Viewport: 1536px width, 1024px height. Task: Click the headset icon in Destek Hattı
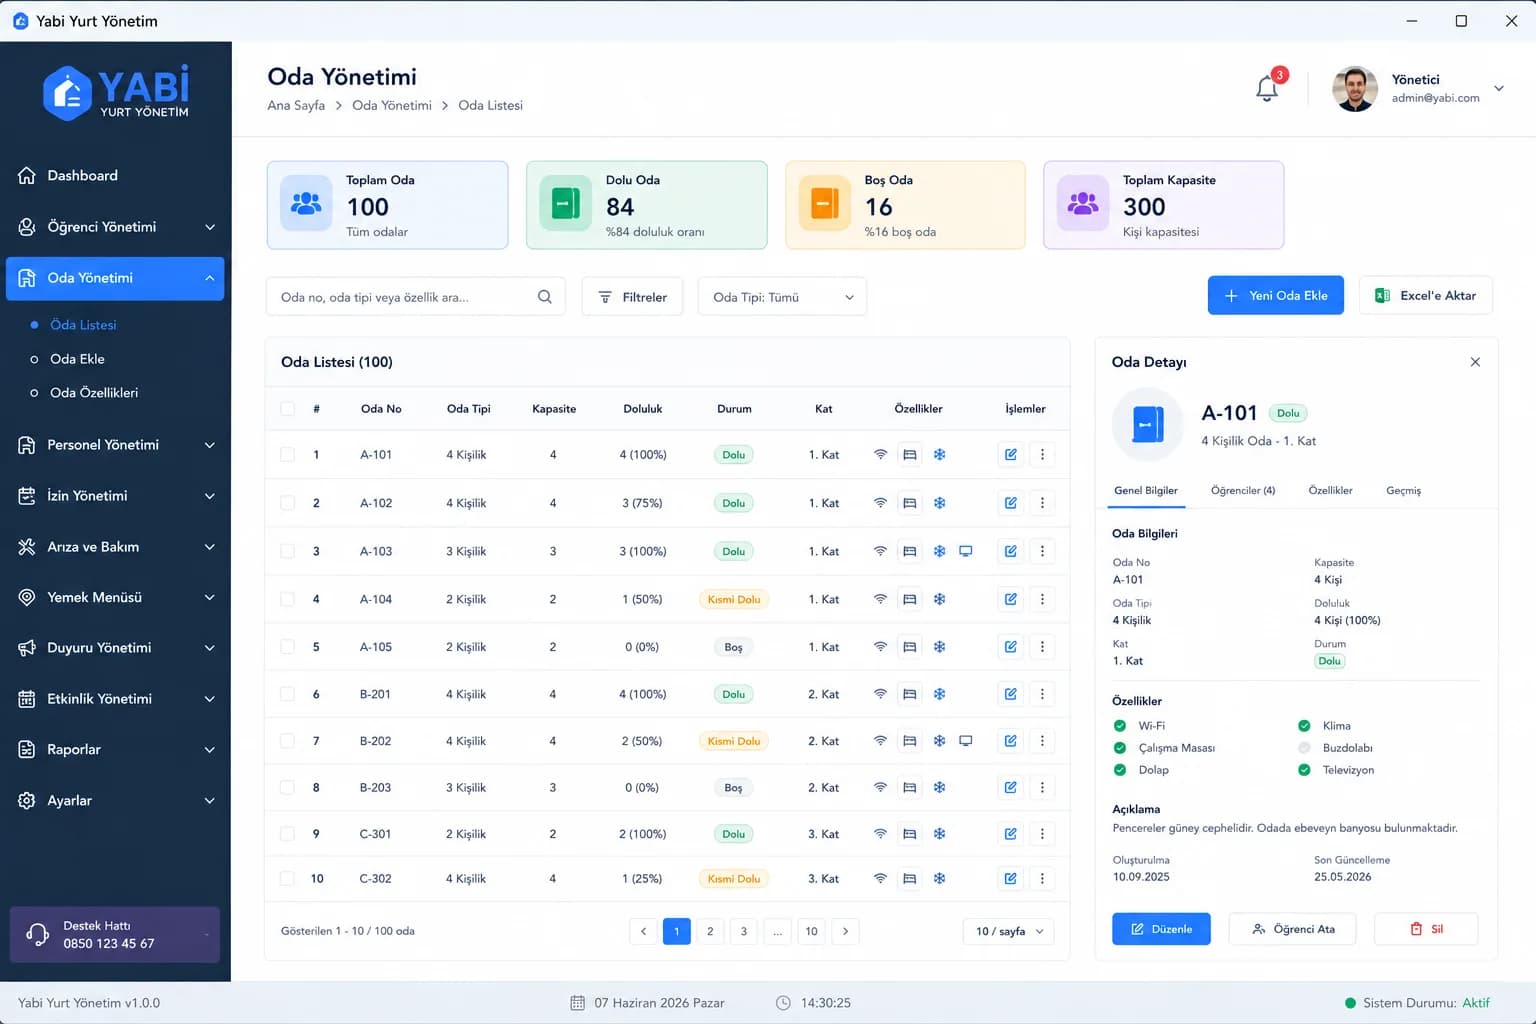[38, 934]
